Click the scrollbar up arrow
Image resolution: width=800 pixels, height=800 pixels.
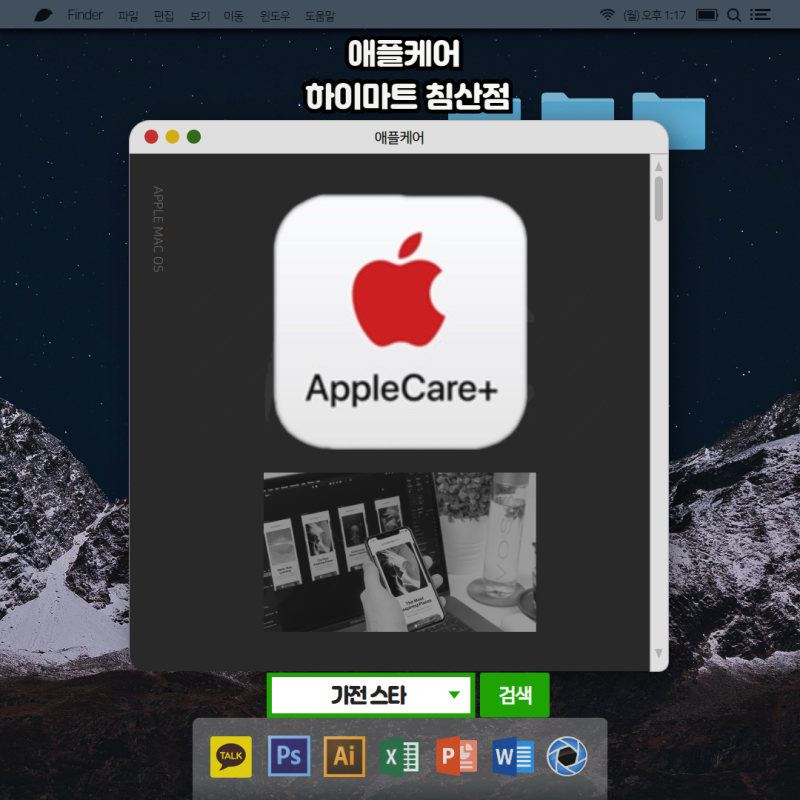tap(659, 167)
